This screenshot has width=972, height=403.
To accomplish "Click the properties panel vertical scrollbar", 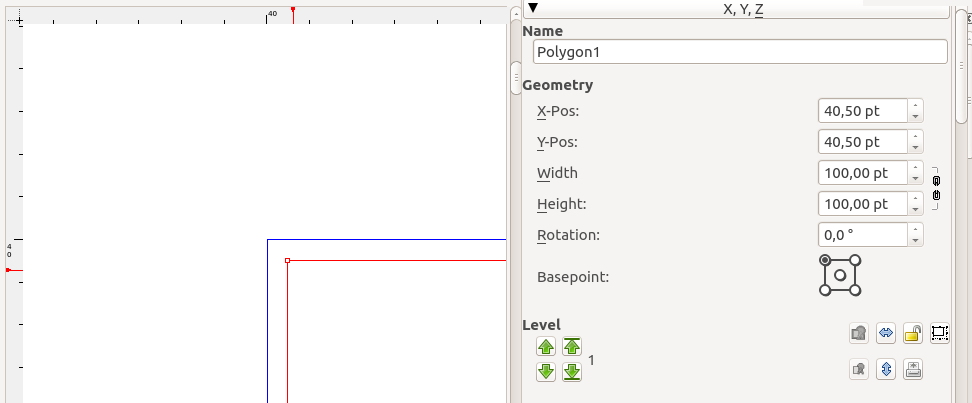I will click(963, 60).
